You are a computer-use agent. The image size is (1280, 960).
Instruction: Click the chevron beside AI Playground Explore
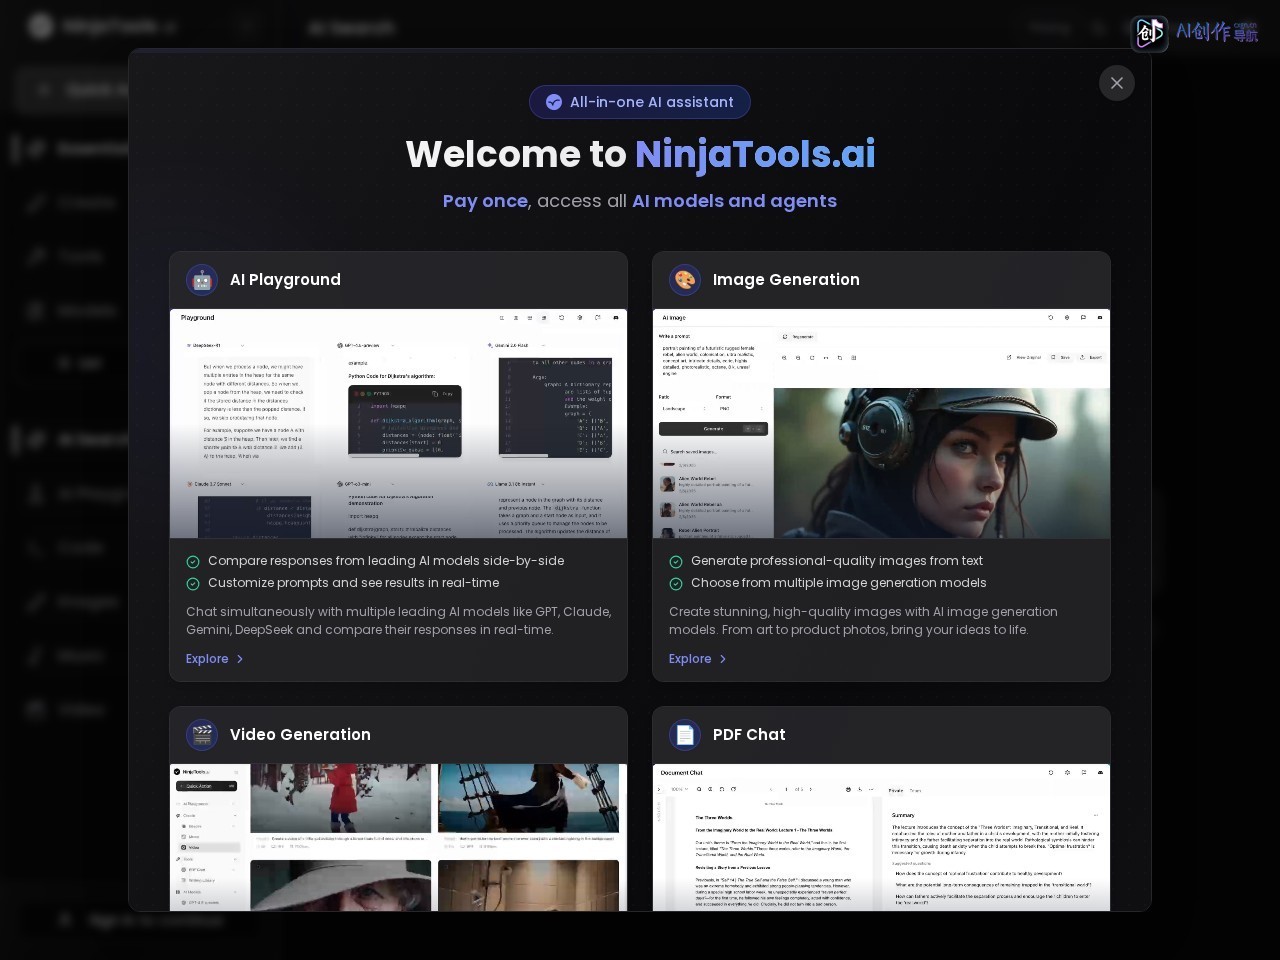[x=240, y=659]
